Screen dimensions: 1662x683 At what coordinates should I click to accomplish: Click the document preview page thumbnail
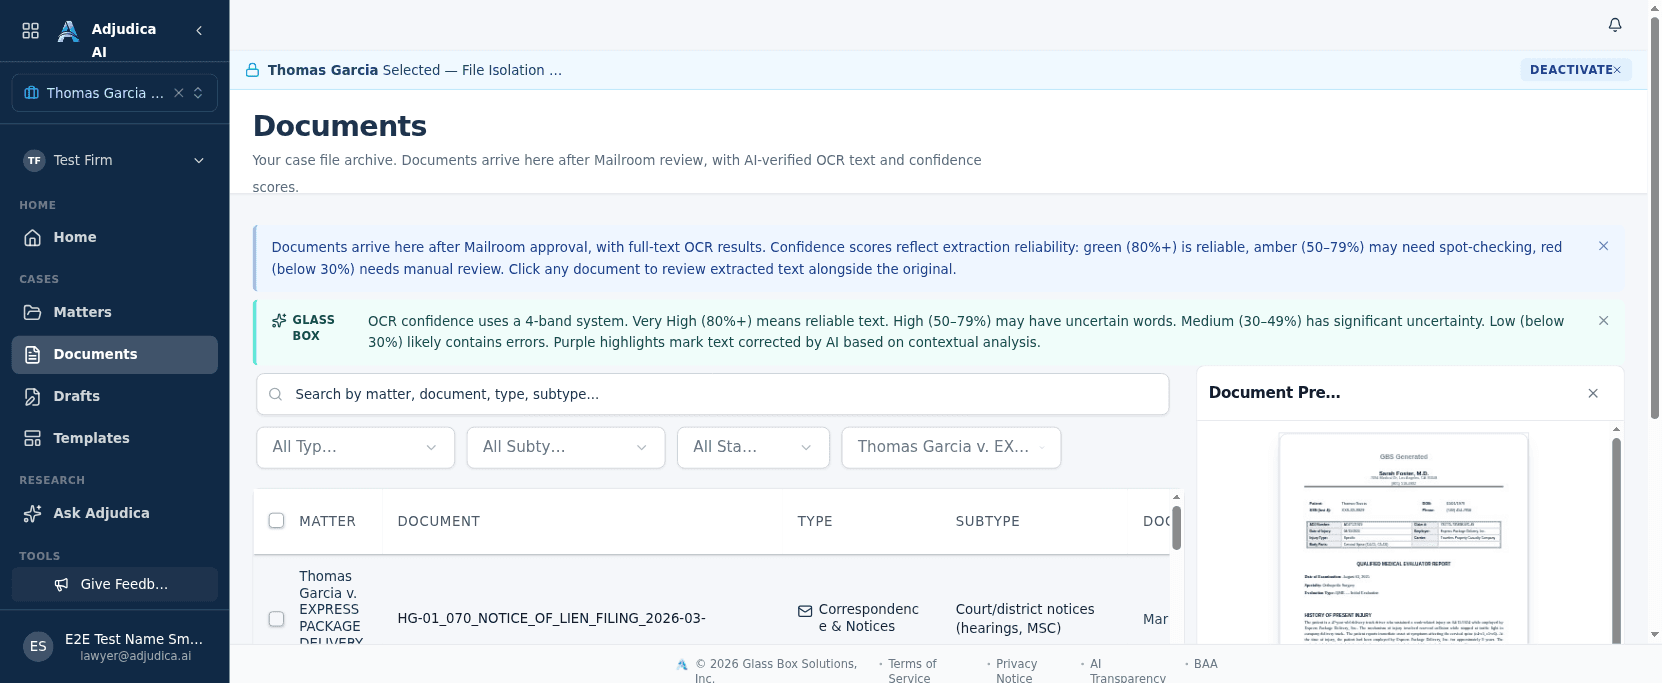pos(1404,538)
